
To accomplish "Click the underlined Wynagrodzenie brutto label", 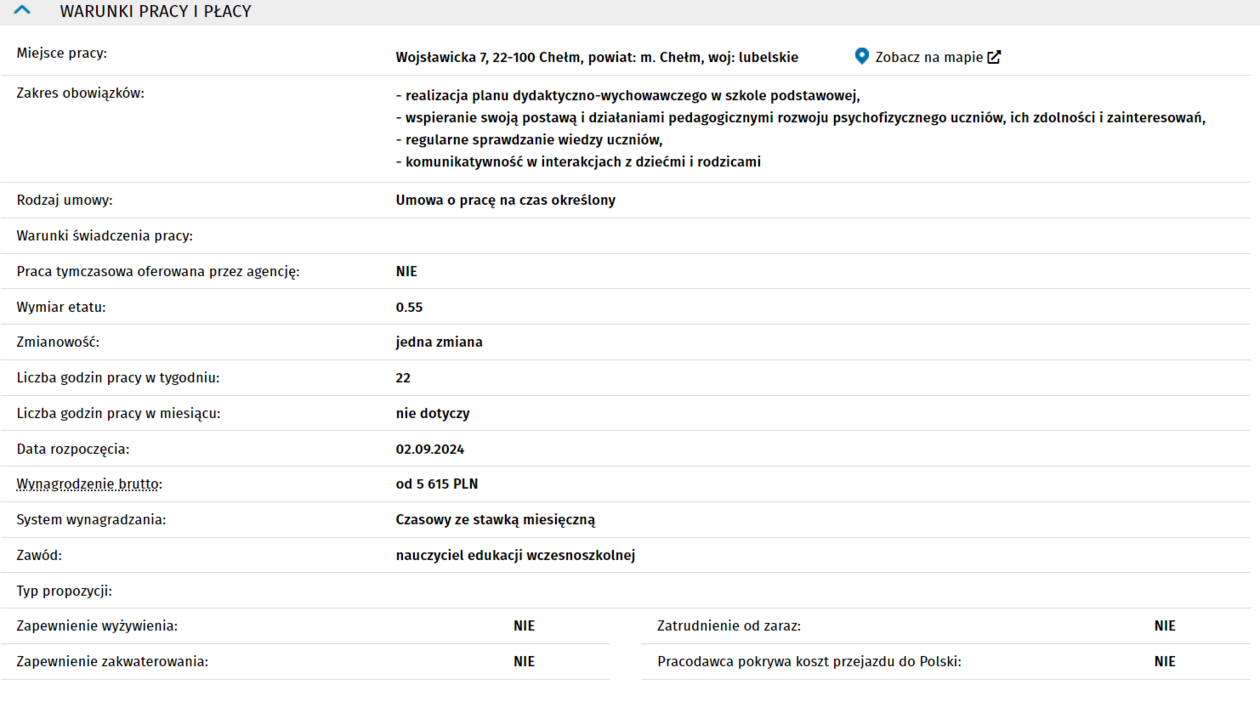I will click(88, 484).
